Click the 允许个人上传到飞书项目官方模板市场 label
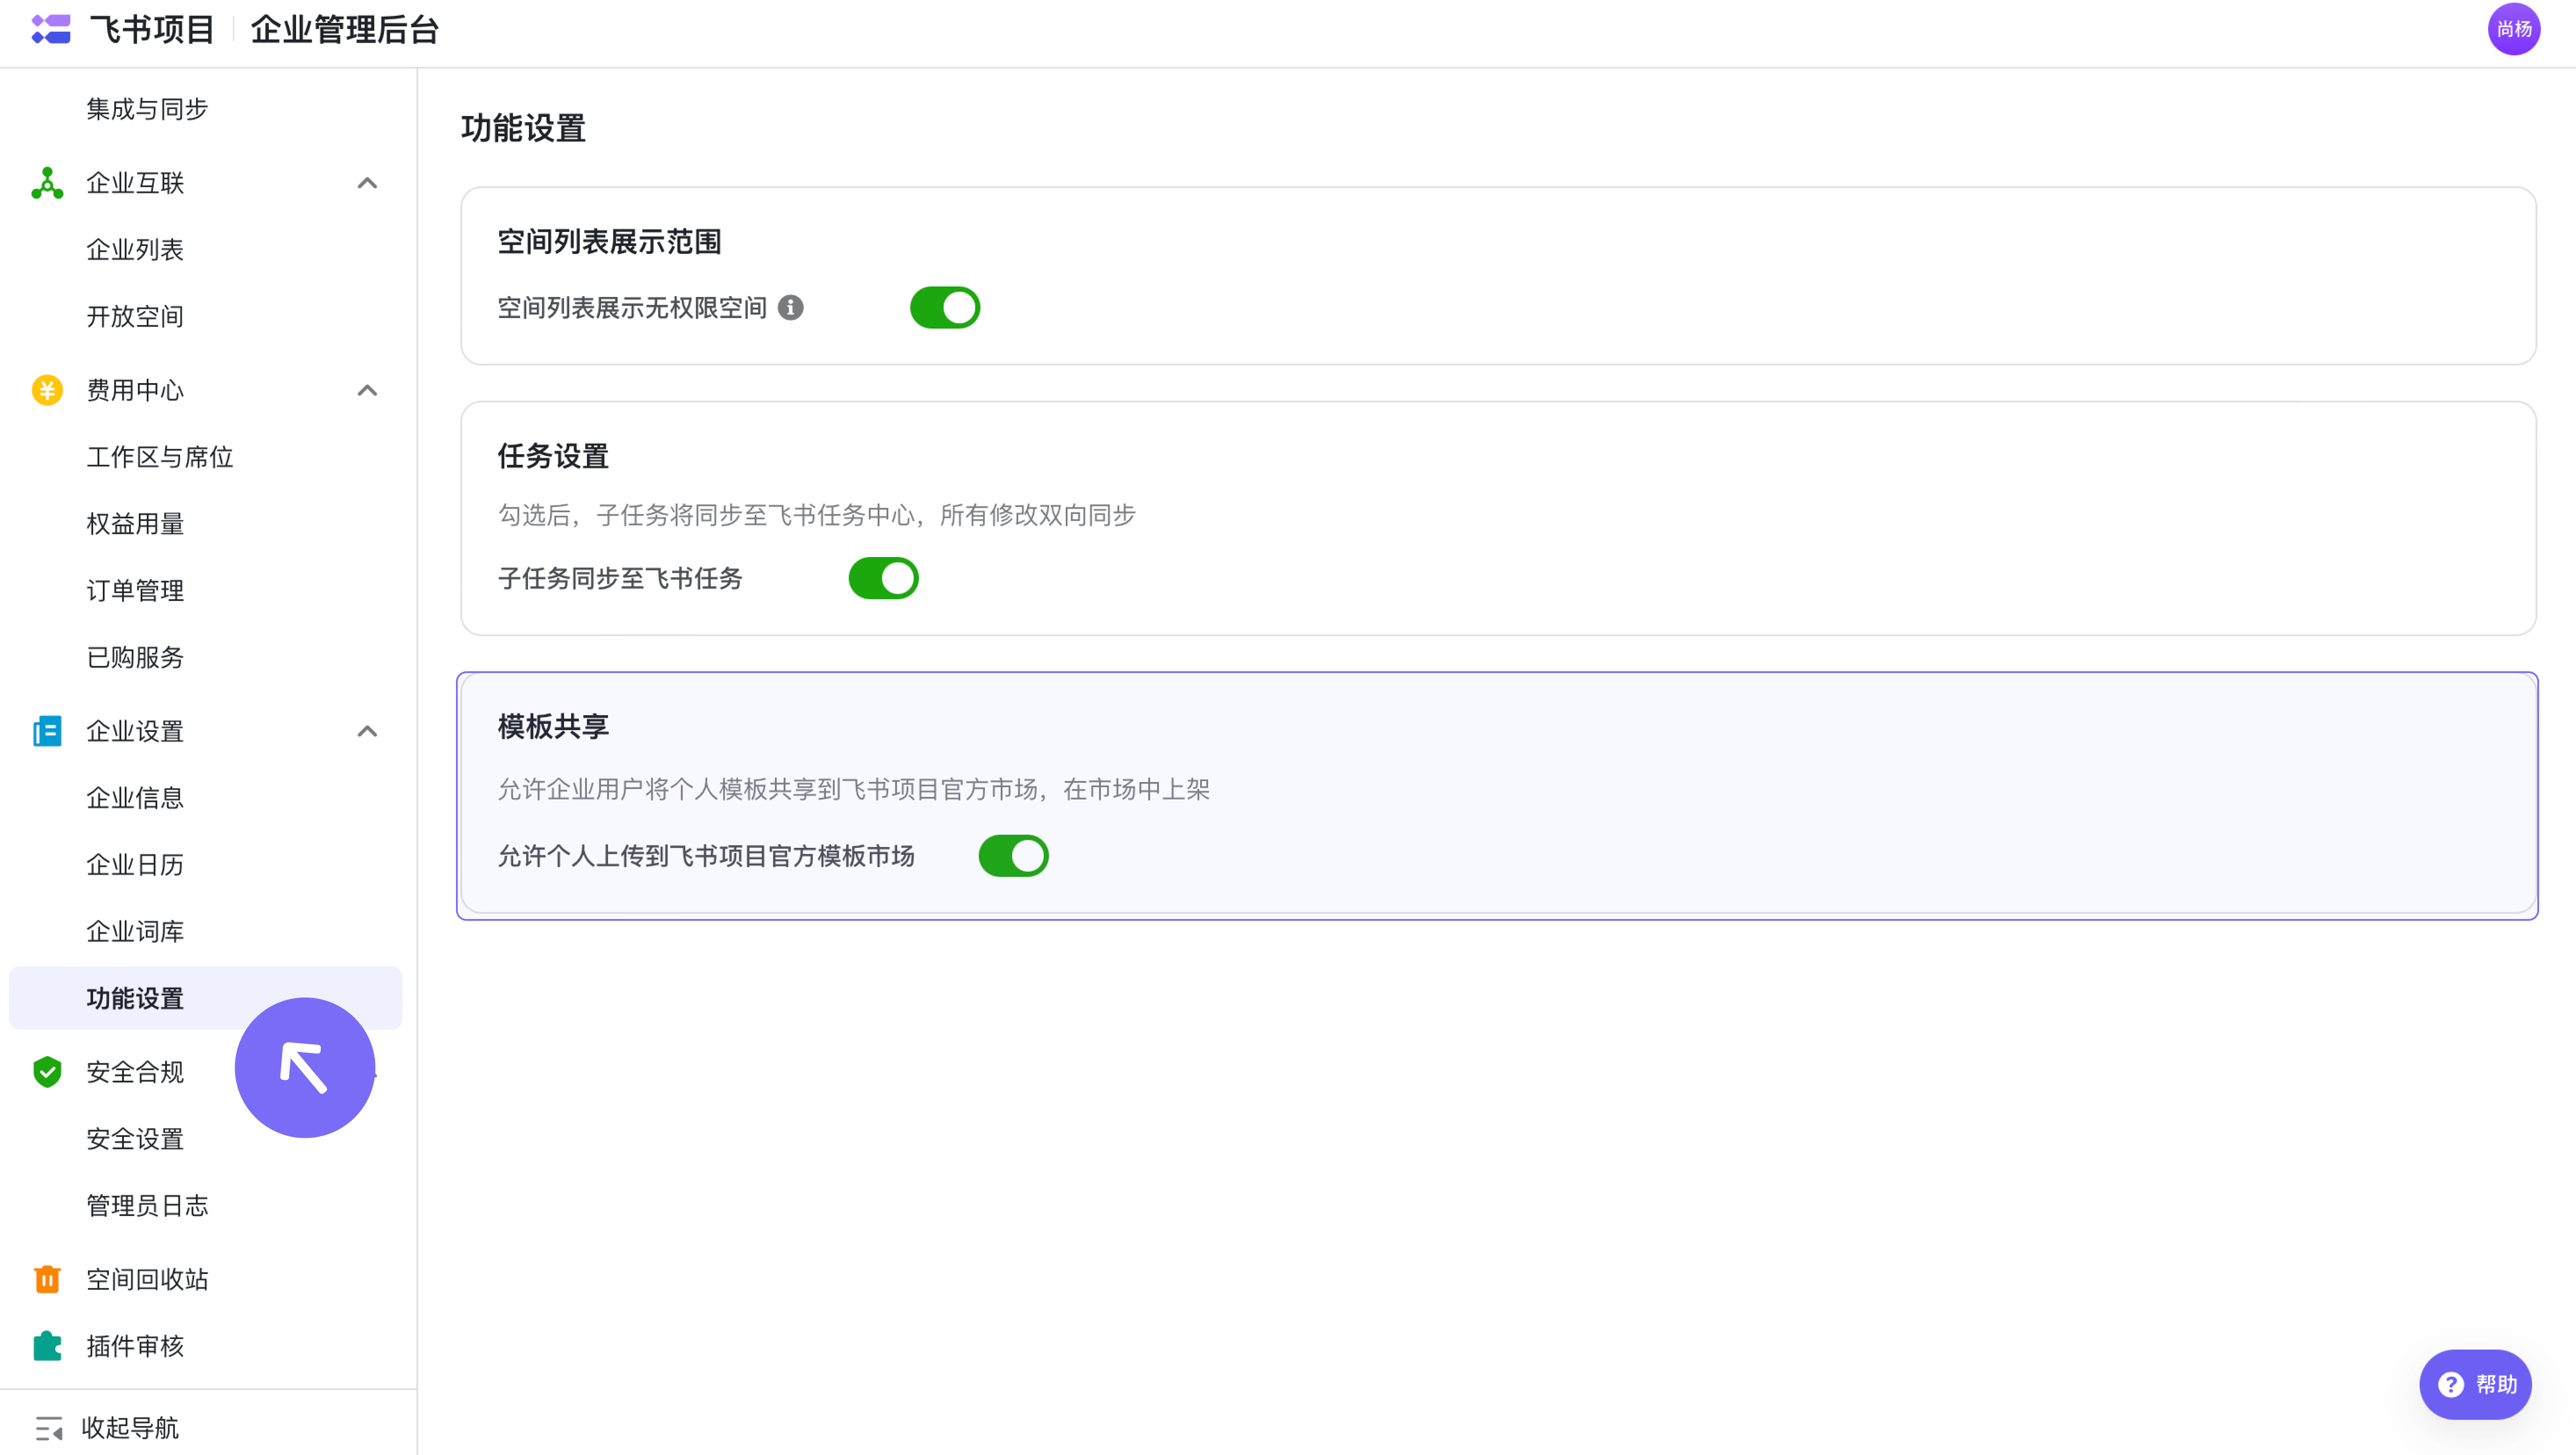The width and height of the screenshot is (2576, 1455). point(707,857)
